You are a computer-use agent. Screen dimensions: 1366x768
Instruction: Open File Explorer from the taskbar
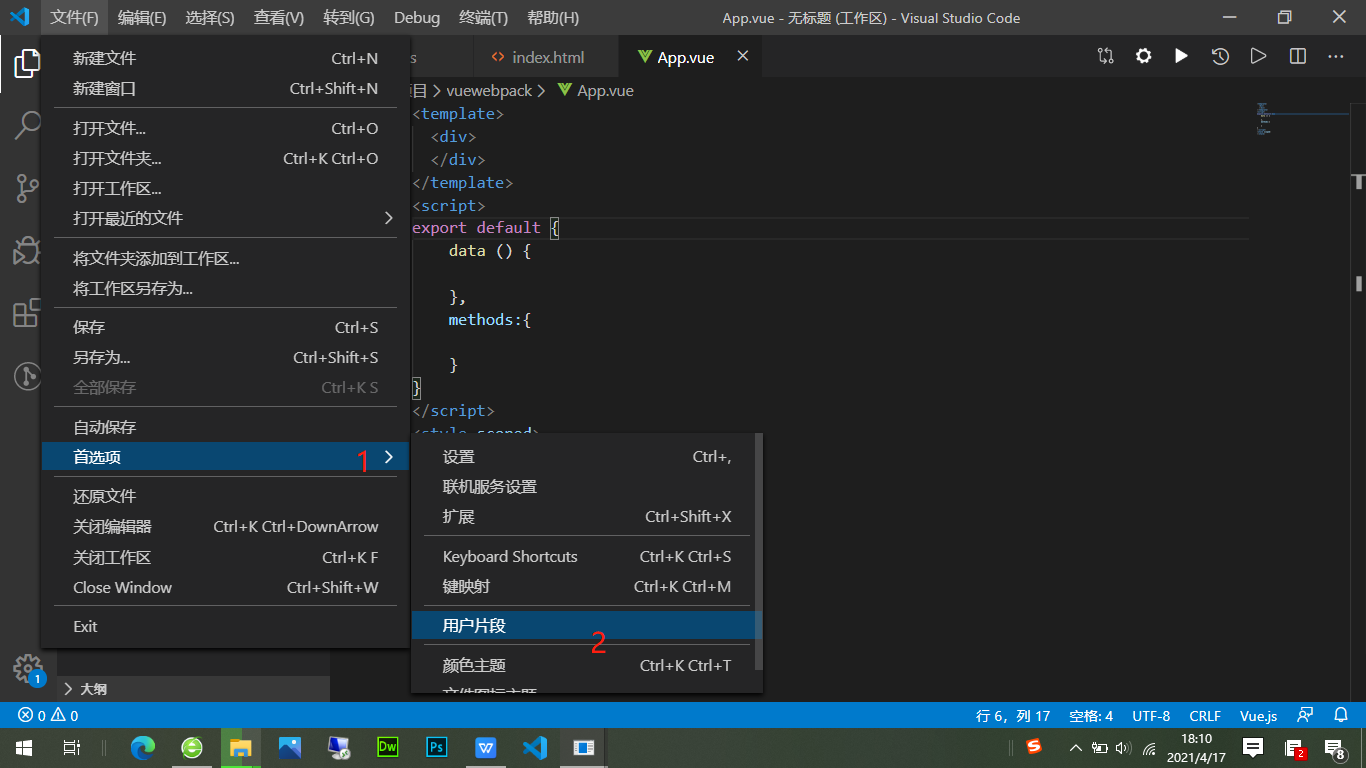point(241,747)
